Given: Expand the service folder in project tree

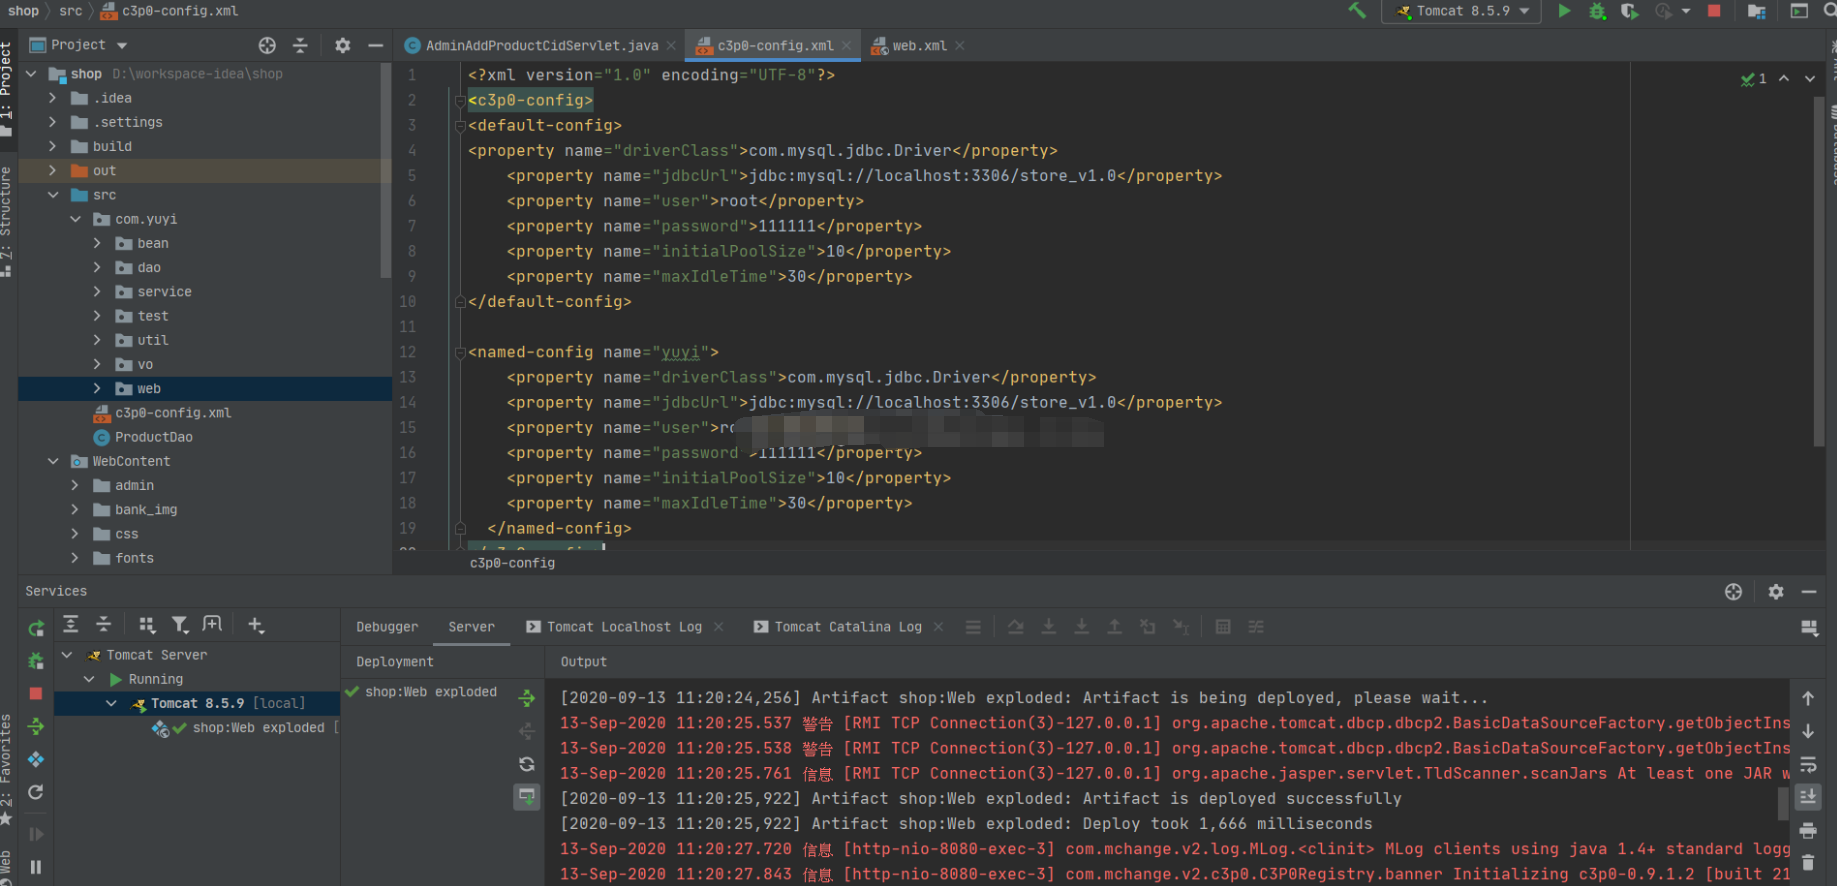Looking at the screenshot, I should (97, 292).
